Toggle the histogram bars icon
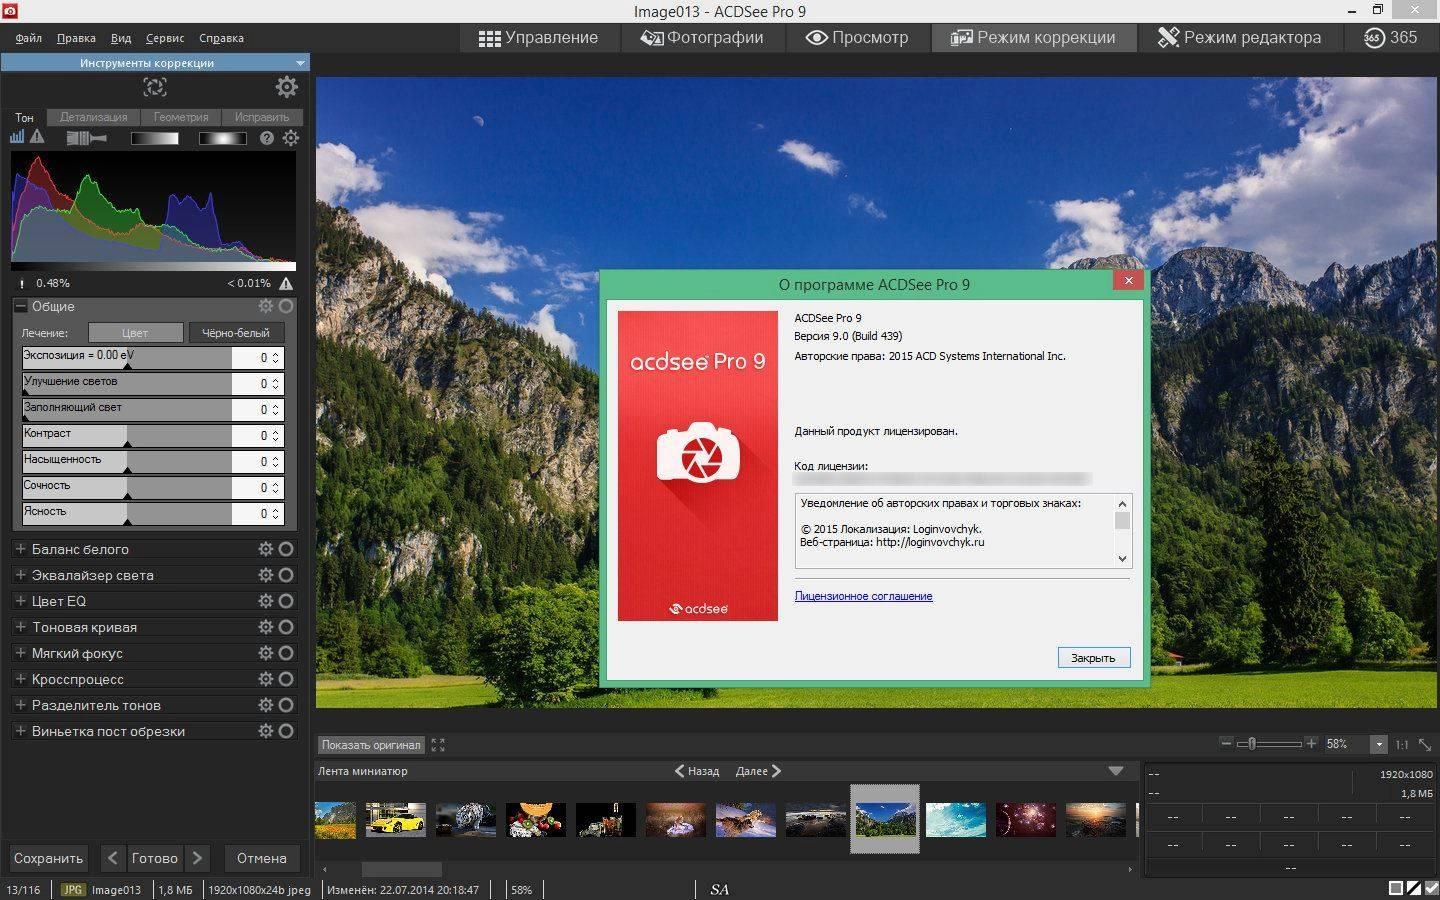The width and height of the screenshot is (1440, 900). point(17,137)
